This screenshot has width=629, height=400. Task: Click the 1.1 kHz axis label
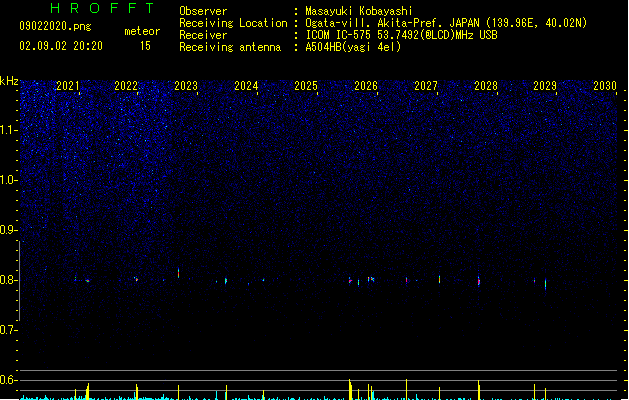8,130
